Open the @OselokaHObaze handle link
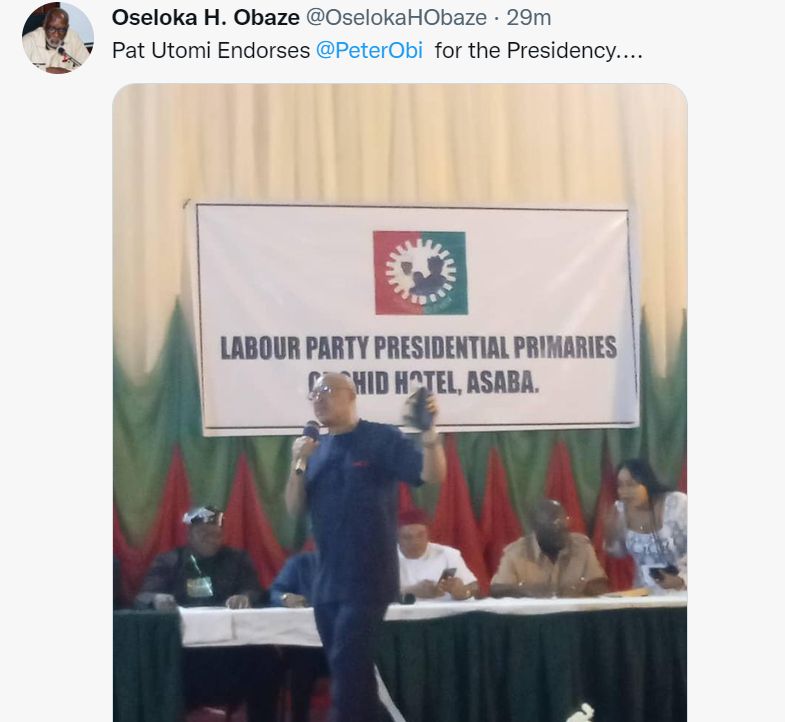 tap(396, 18)
